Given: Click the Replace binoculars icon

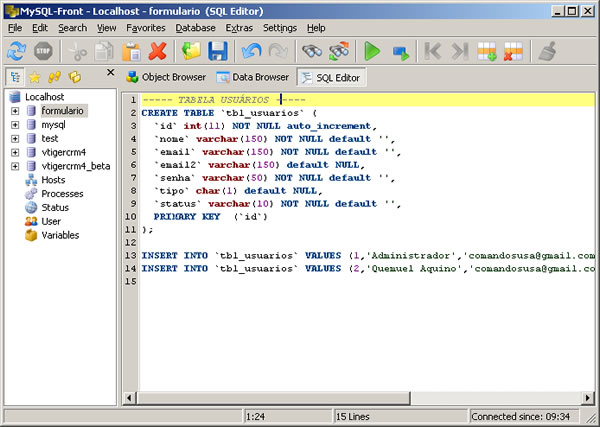Looking at the screenshot, I should 339,51.
